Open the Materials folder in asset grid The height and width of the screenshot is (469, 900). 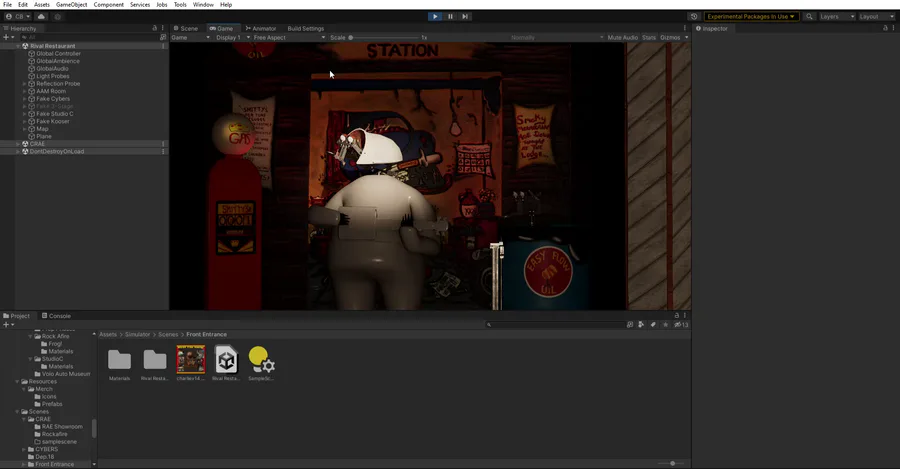(x=119, y=364)
